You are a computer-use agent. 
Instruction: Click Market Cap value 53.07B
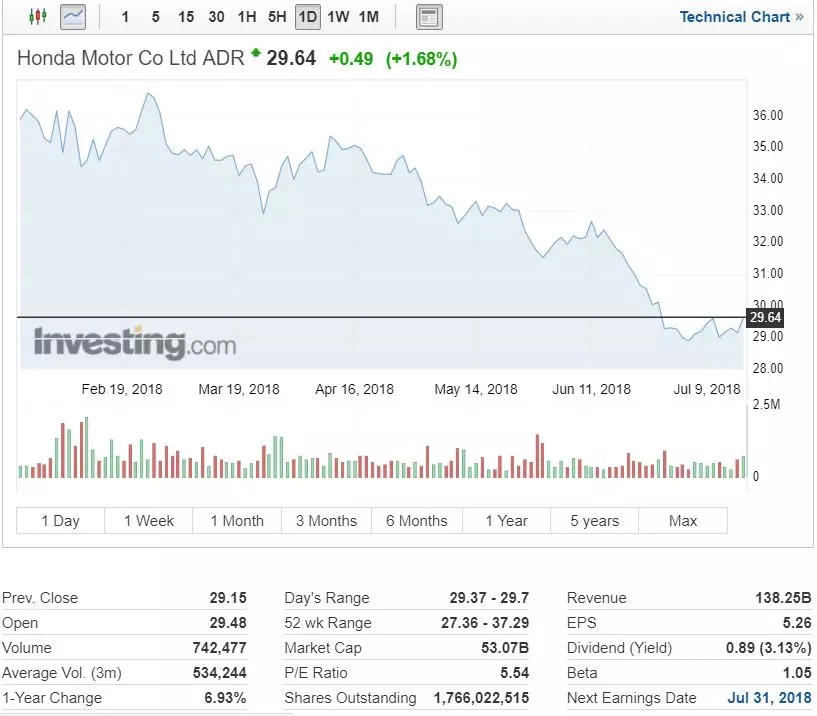click(505, 648)
